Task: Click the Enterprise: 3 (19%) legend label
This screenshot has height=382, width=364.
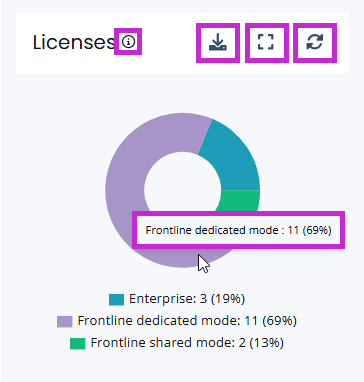Action: (187, 299)
